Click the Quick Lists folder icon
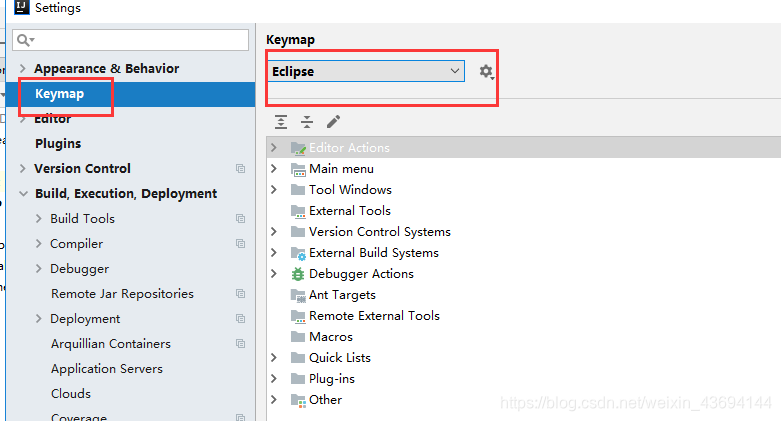 tap(298, 358)
